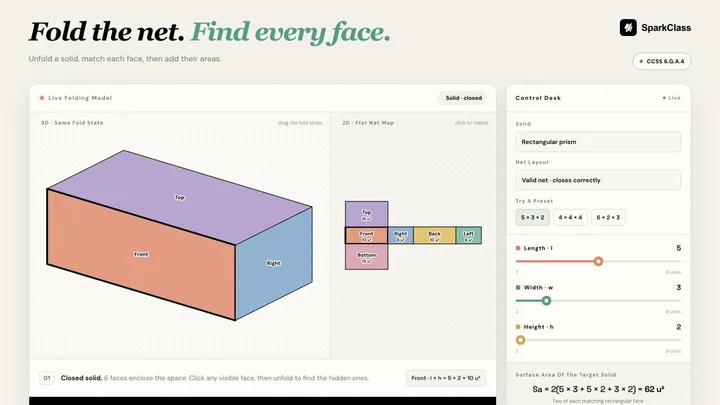
Task: Click the 'drag the fold slider' hint
Action: [x=300, y=123]
